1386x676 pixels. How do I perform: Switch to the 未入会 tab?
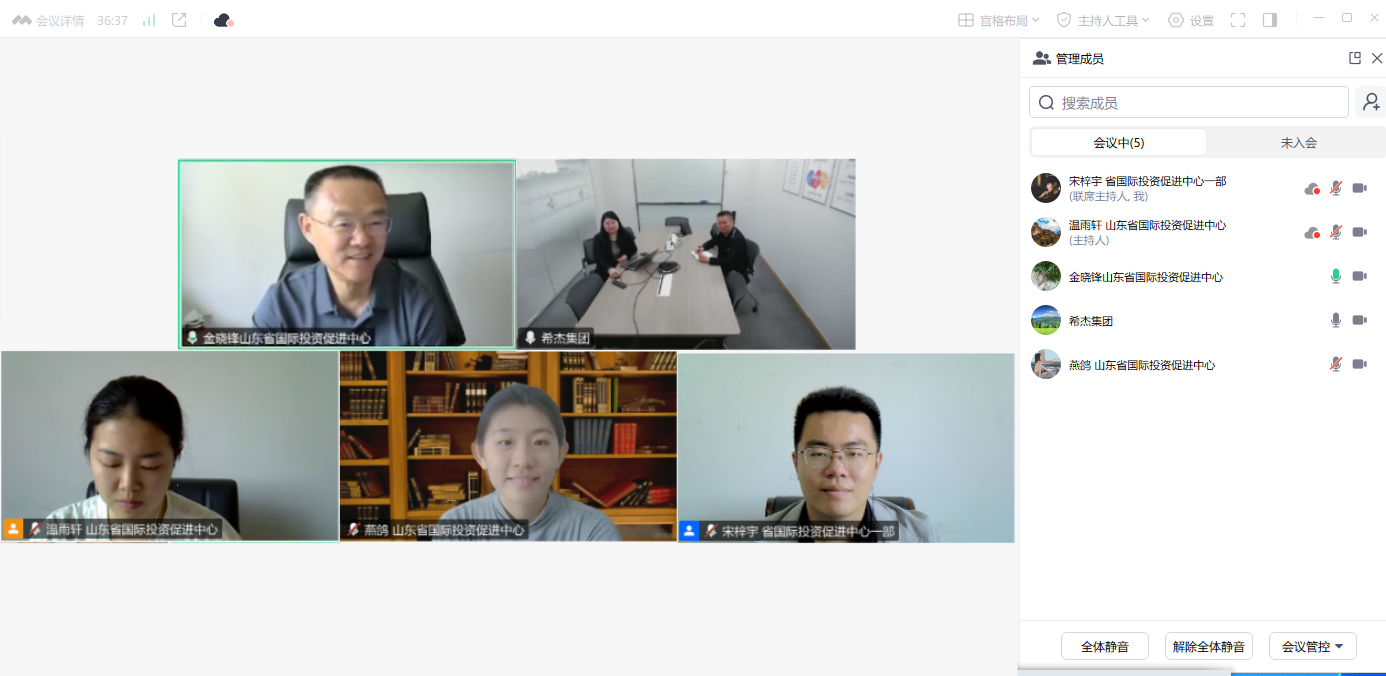pyautogui.click(x=1298, y=142)
